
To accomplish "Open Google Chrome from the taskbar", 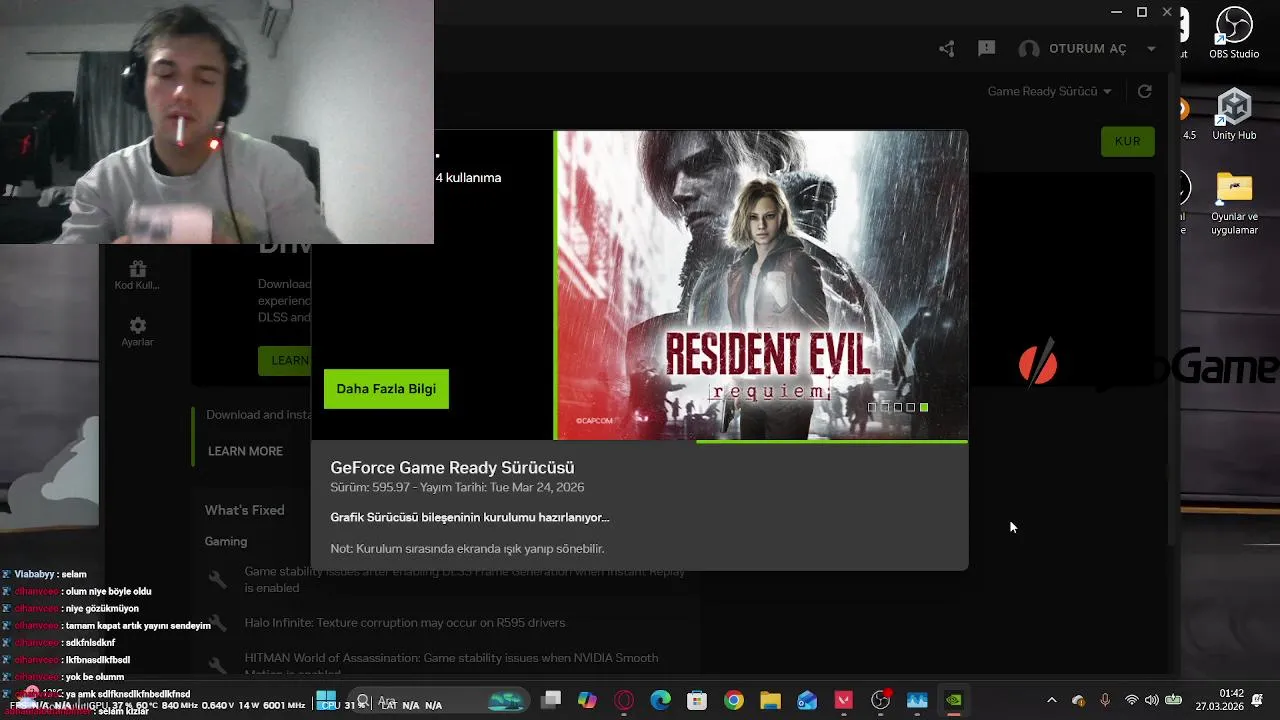I will click(x=734, y=701).
